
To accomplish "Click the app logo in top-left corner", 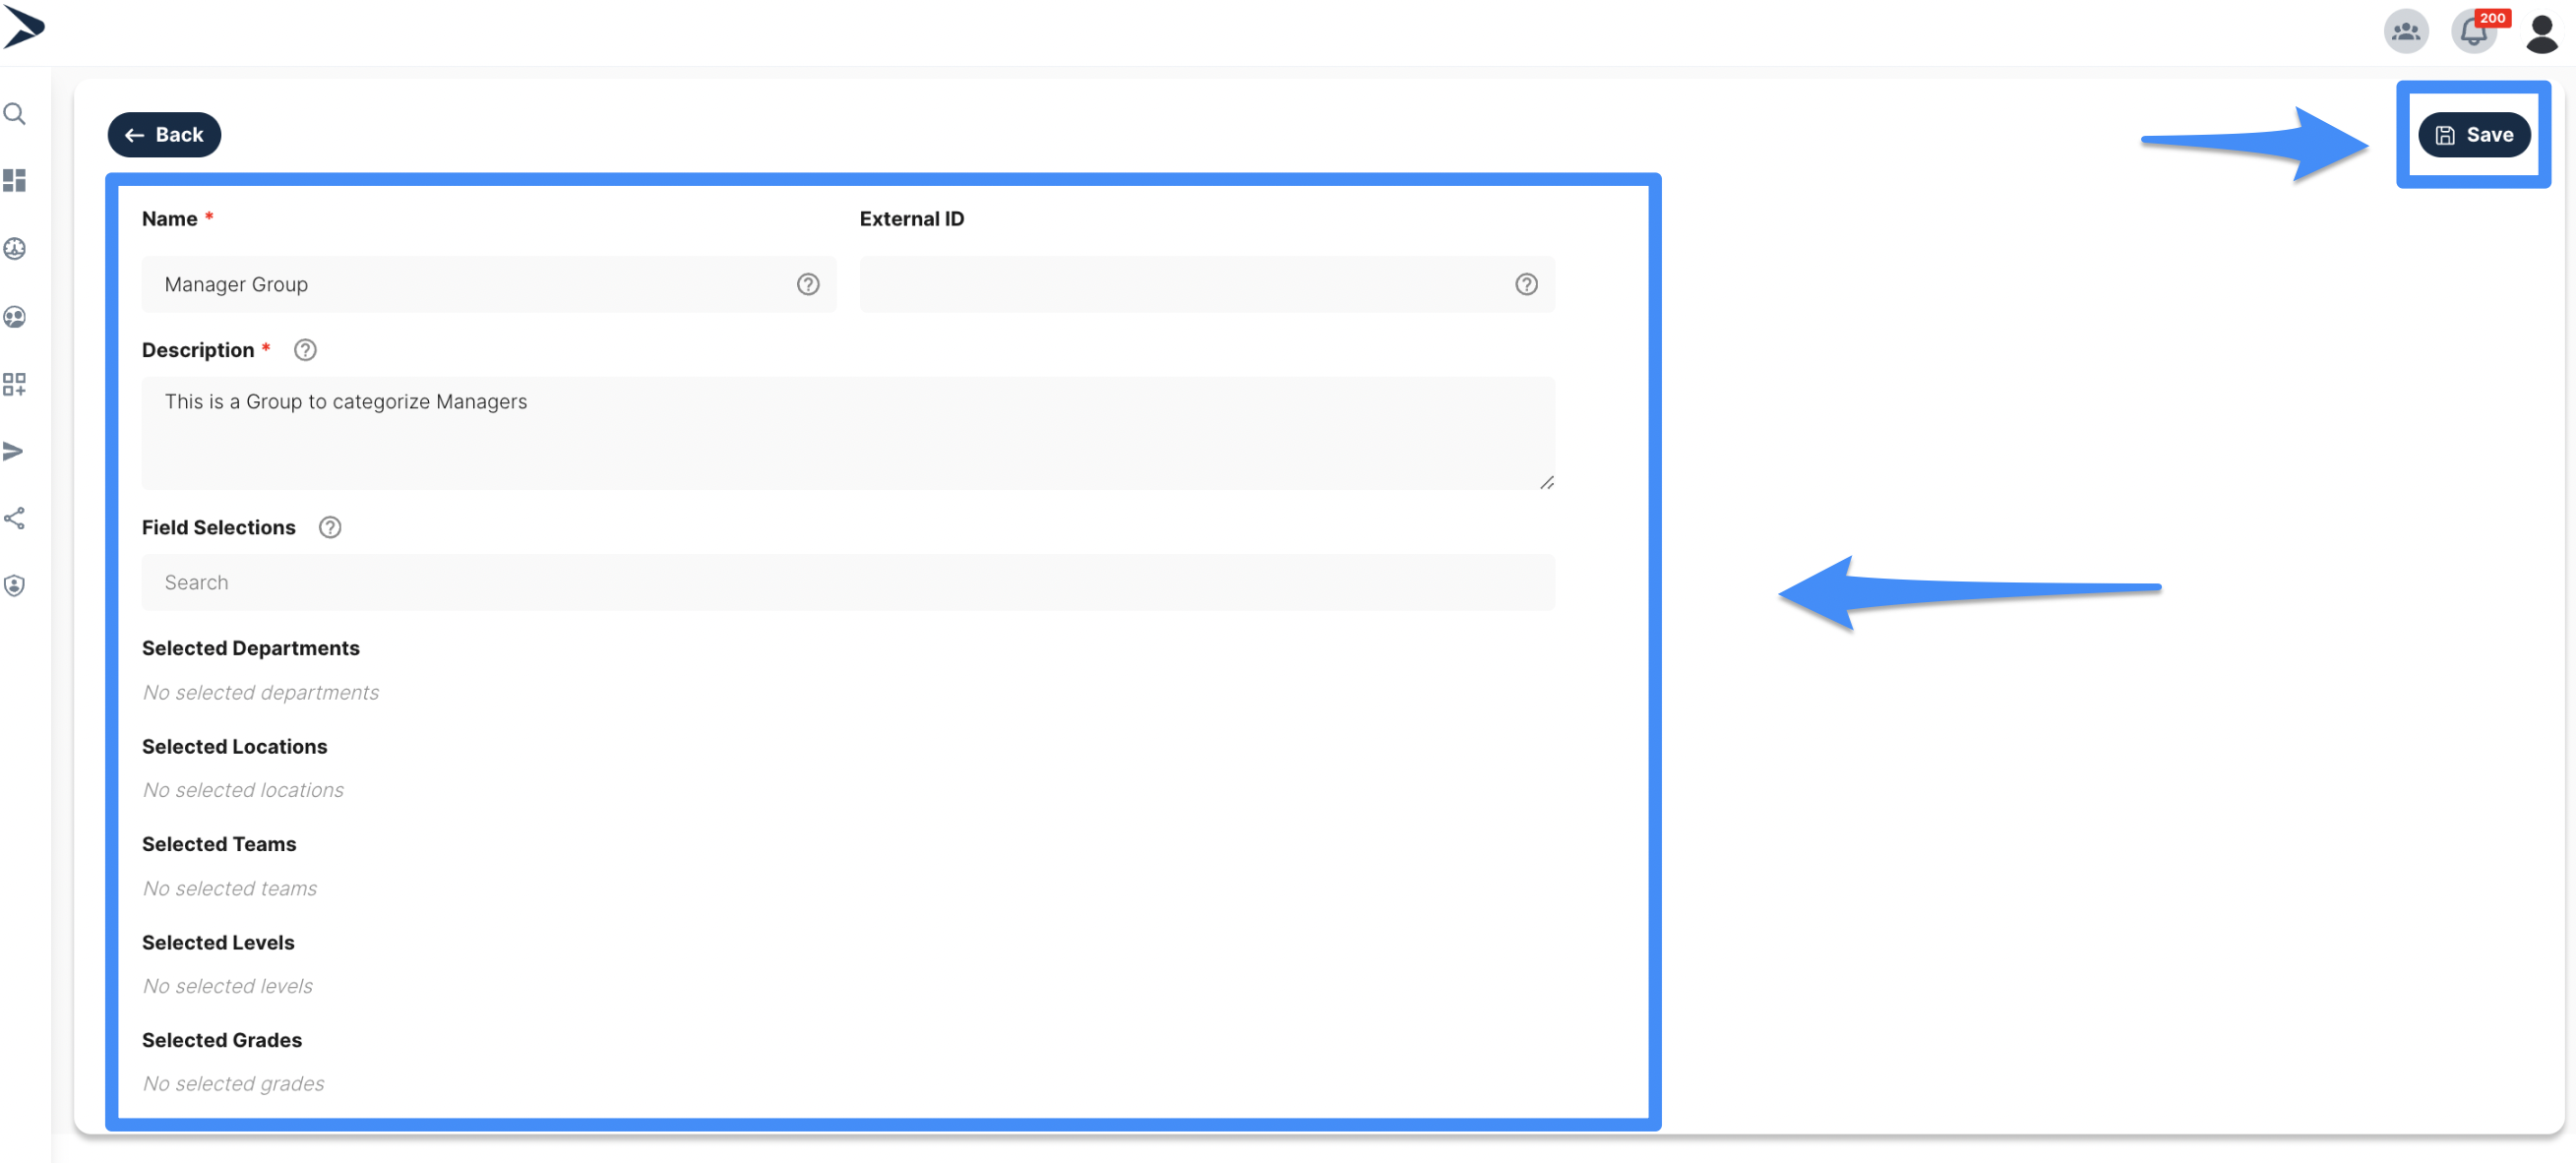I will [x=24, y=27].
